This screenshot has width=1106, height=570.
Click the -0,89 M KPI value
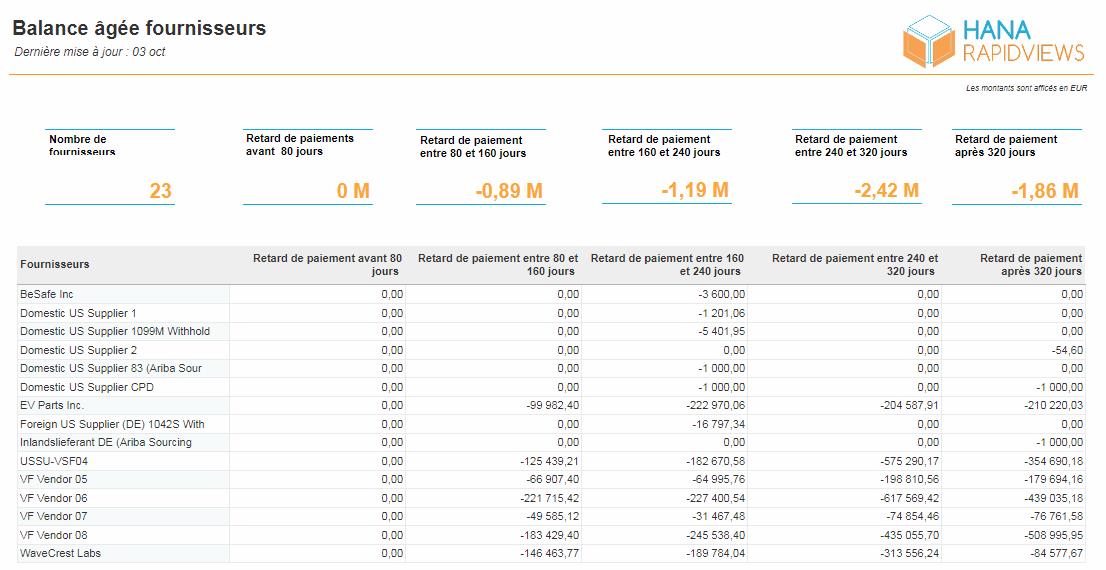point(509,191)
